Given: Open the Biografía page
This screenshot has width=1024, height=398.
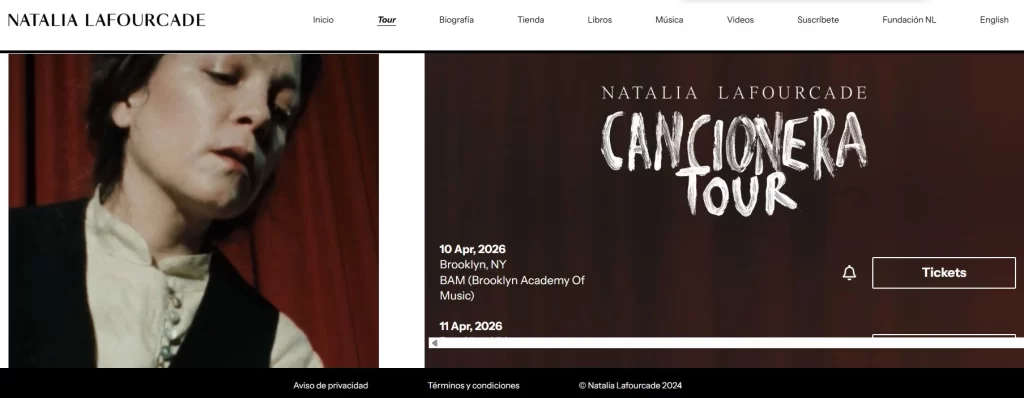Looking at the screenshot, I should (456, 20).
